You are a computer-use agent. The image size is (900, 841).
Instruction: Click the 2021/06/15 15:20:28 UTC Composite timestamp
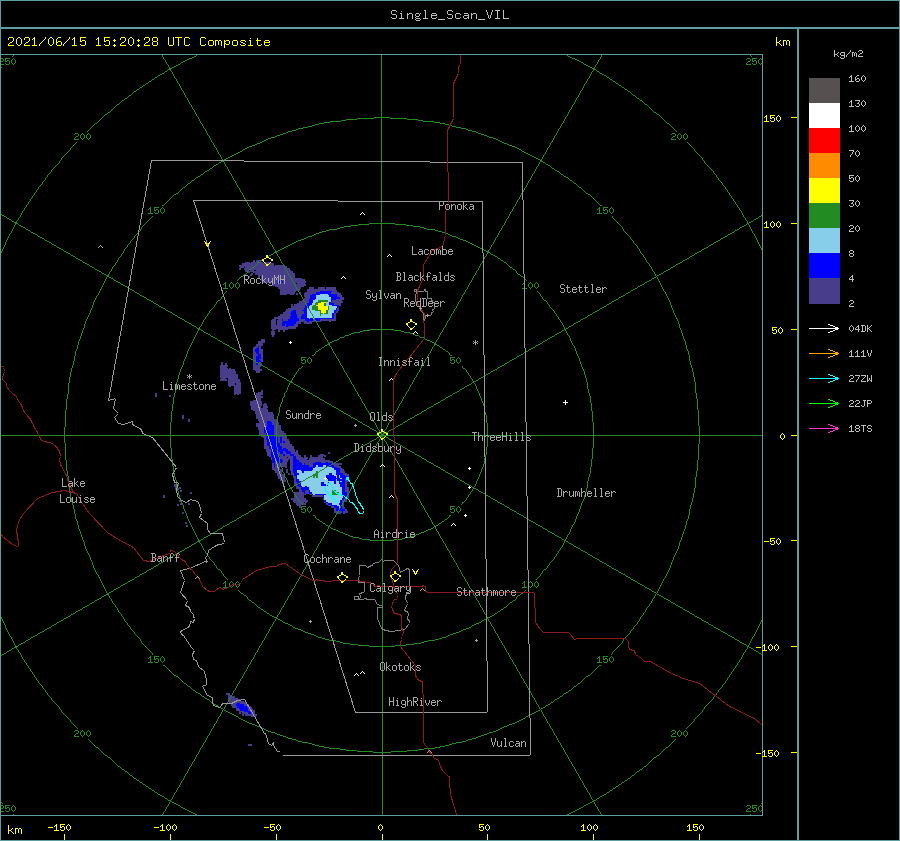(x=138, y=42)
